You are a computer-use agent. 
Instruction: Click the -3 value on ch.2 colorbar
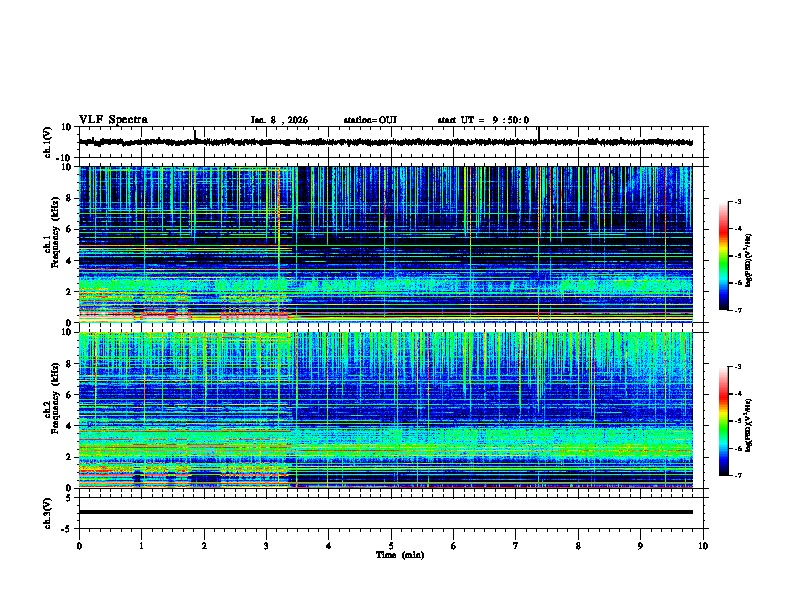[737, 367]
